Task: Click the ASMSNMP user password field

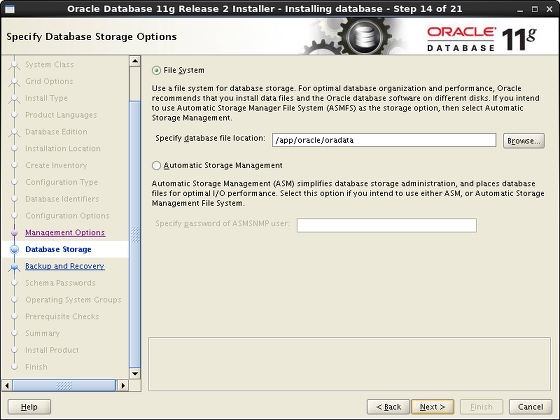Action: click(387, 225)
